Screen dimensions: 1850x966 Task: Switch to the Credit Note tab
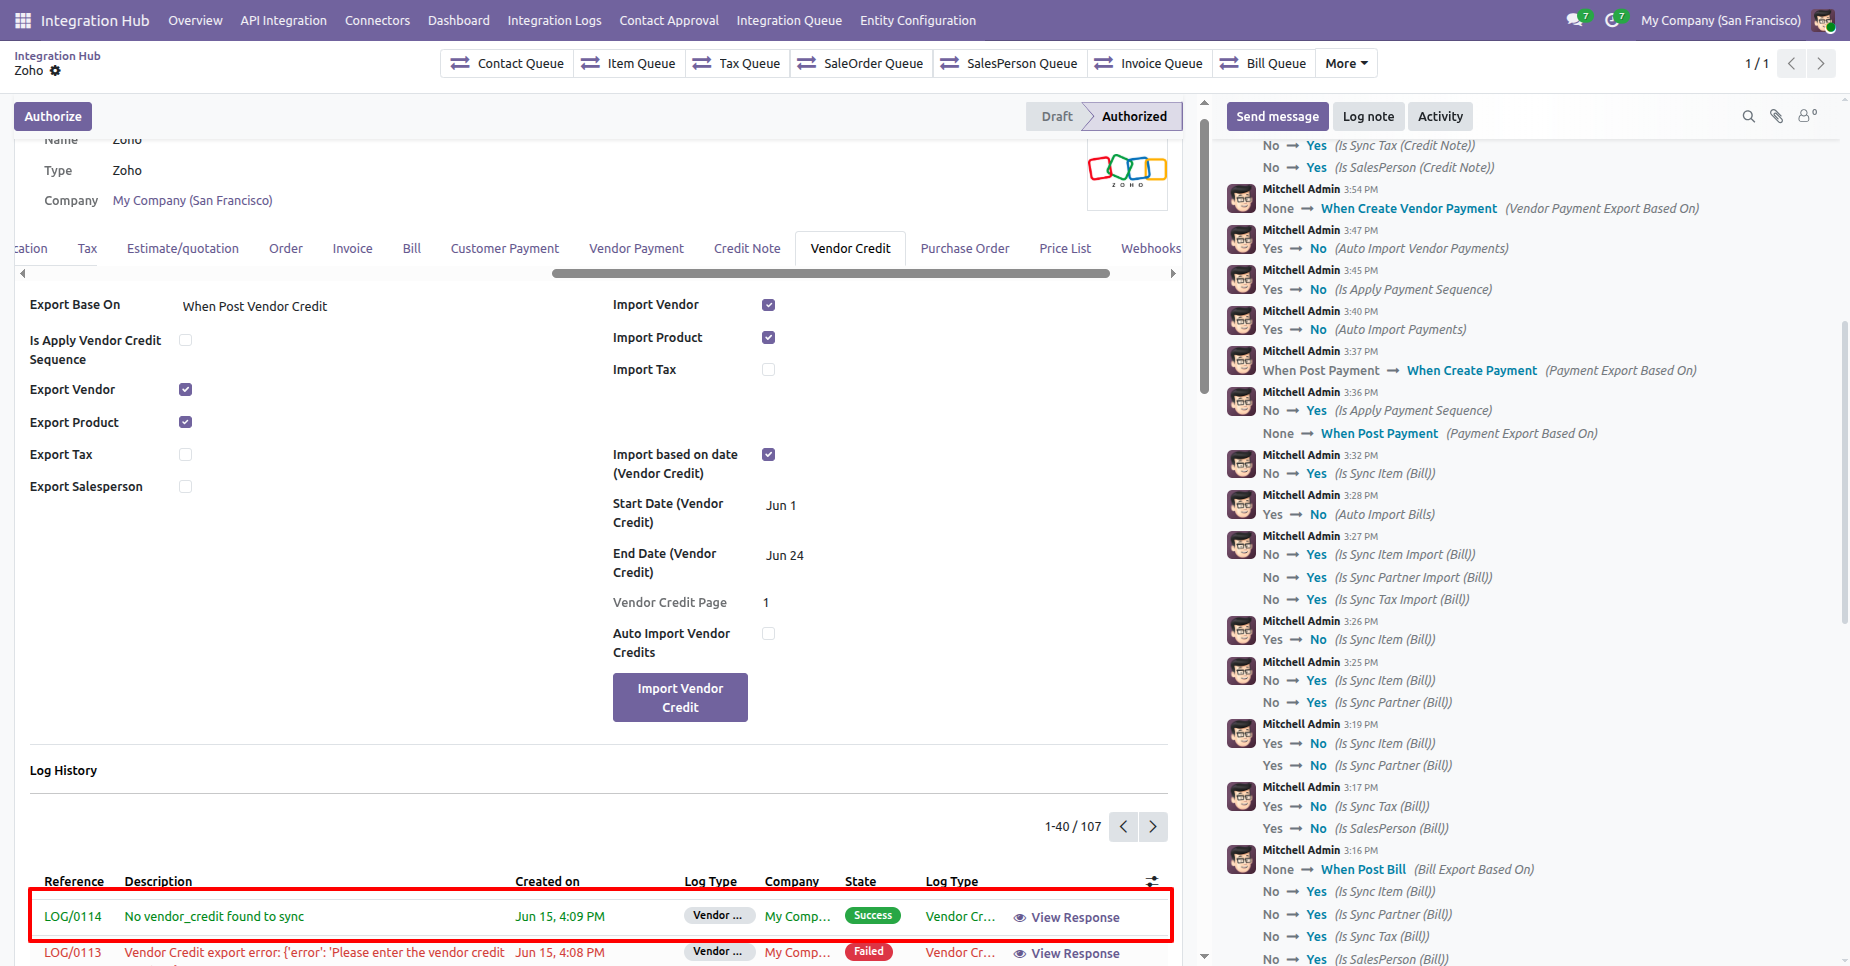point(747,249)
